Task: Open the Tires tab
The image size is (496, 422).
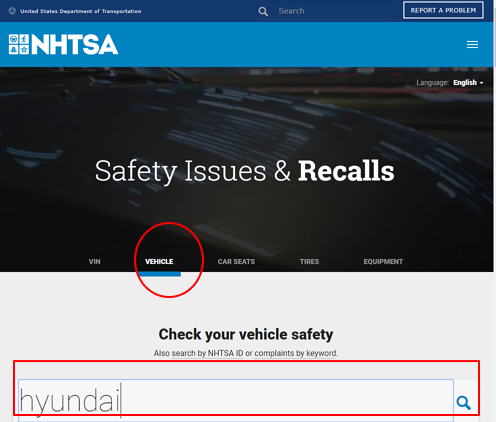Action: click(309, 262)
